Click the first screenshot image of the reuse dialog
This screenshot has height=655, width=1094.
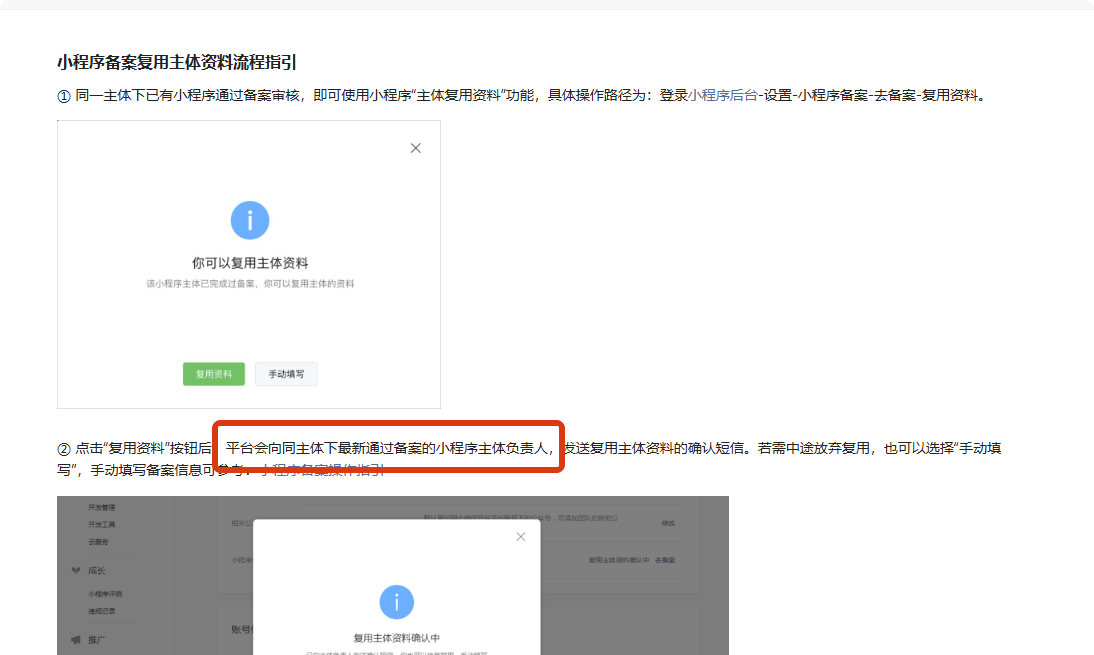coord(249,264)
